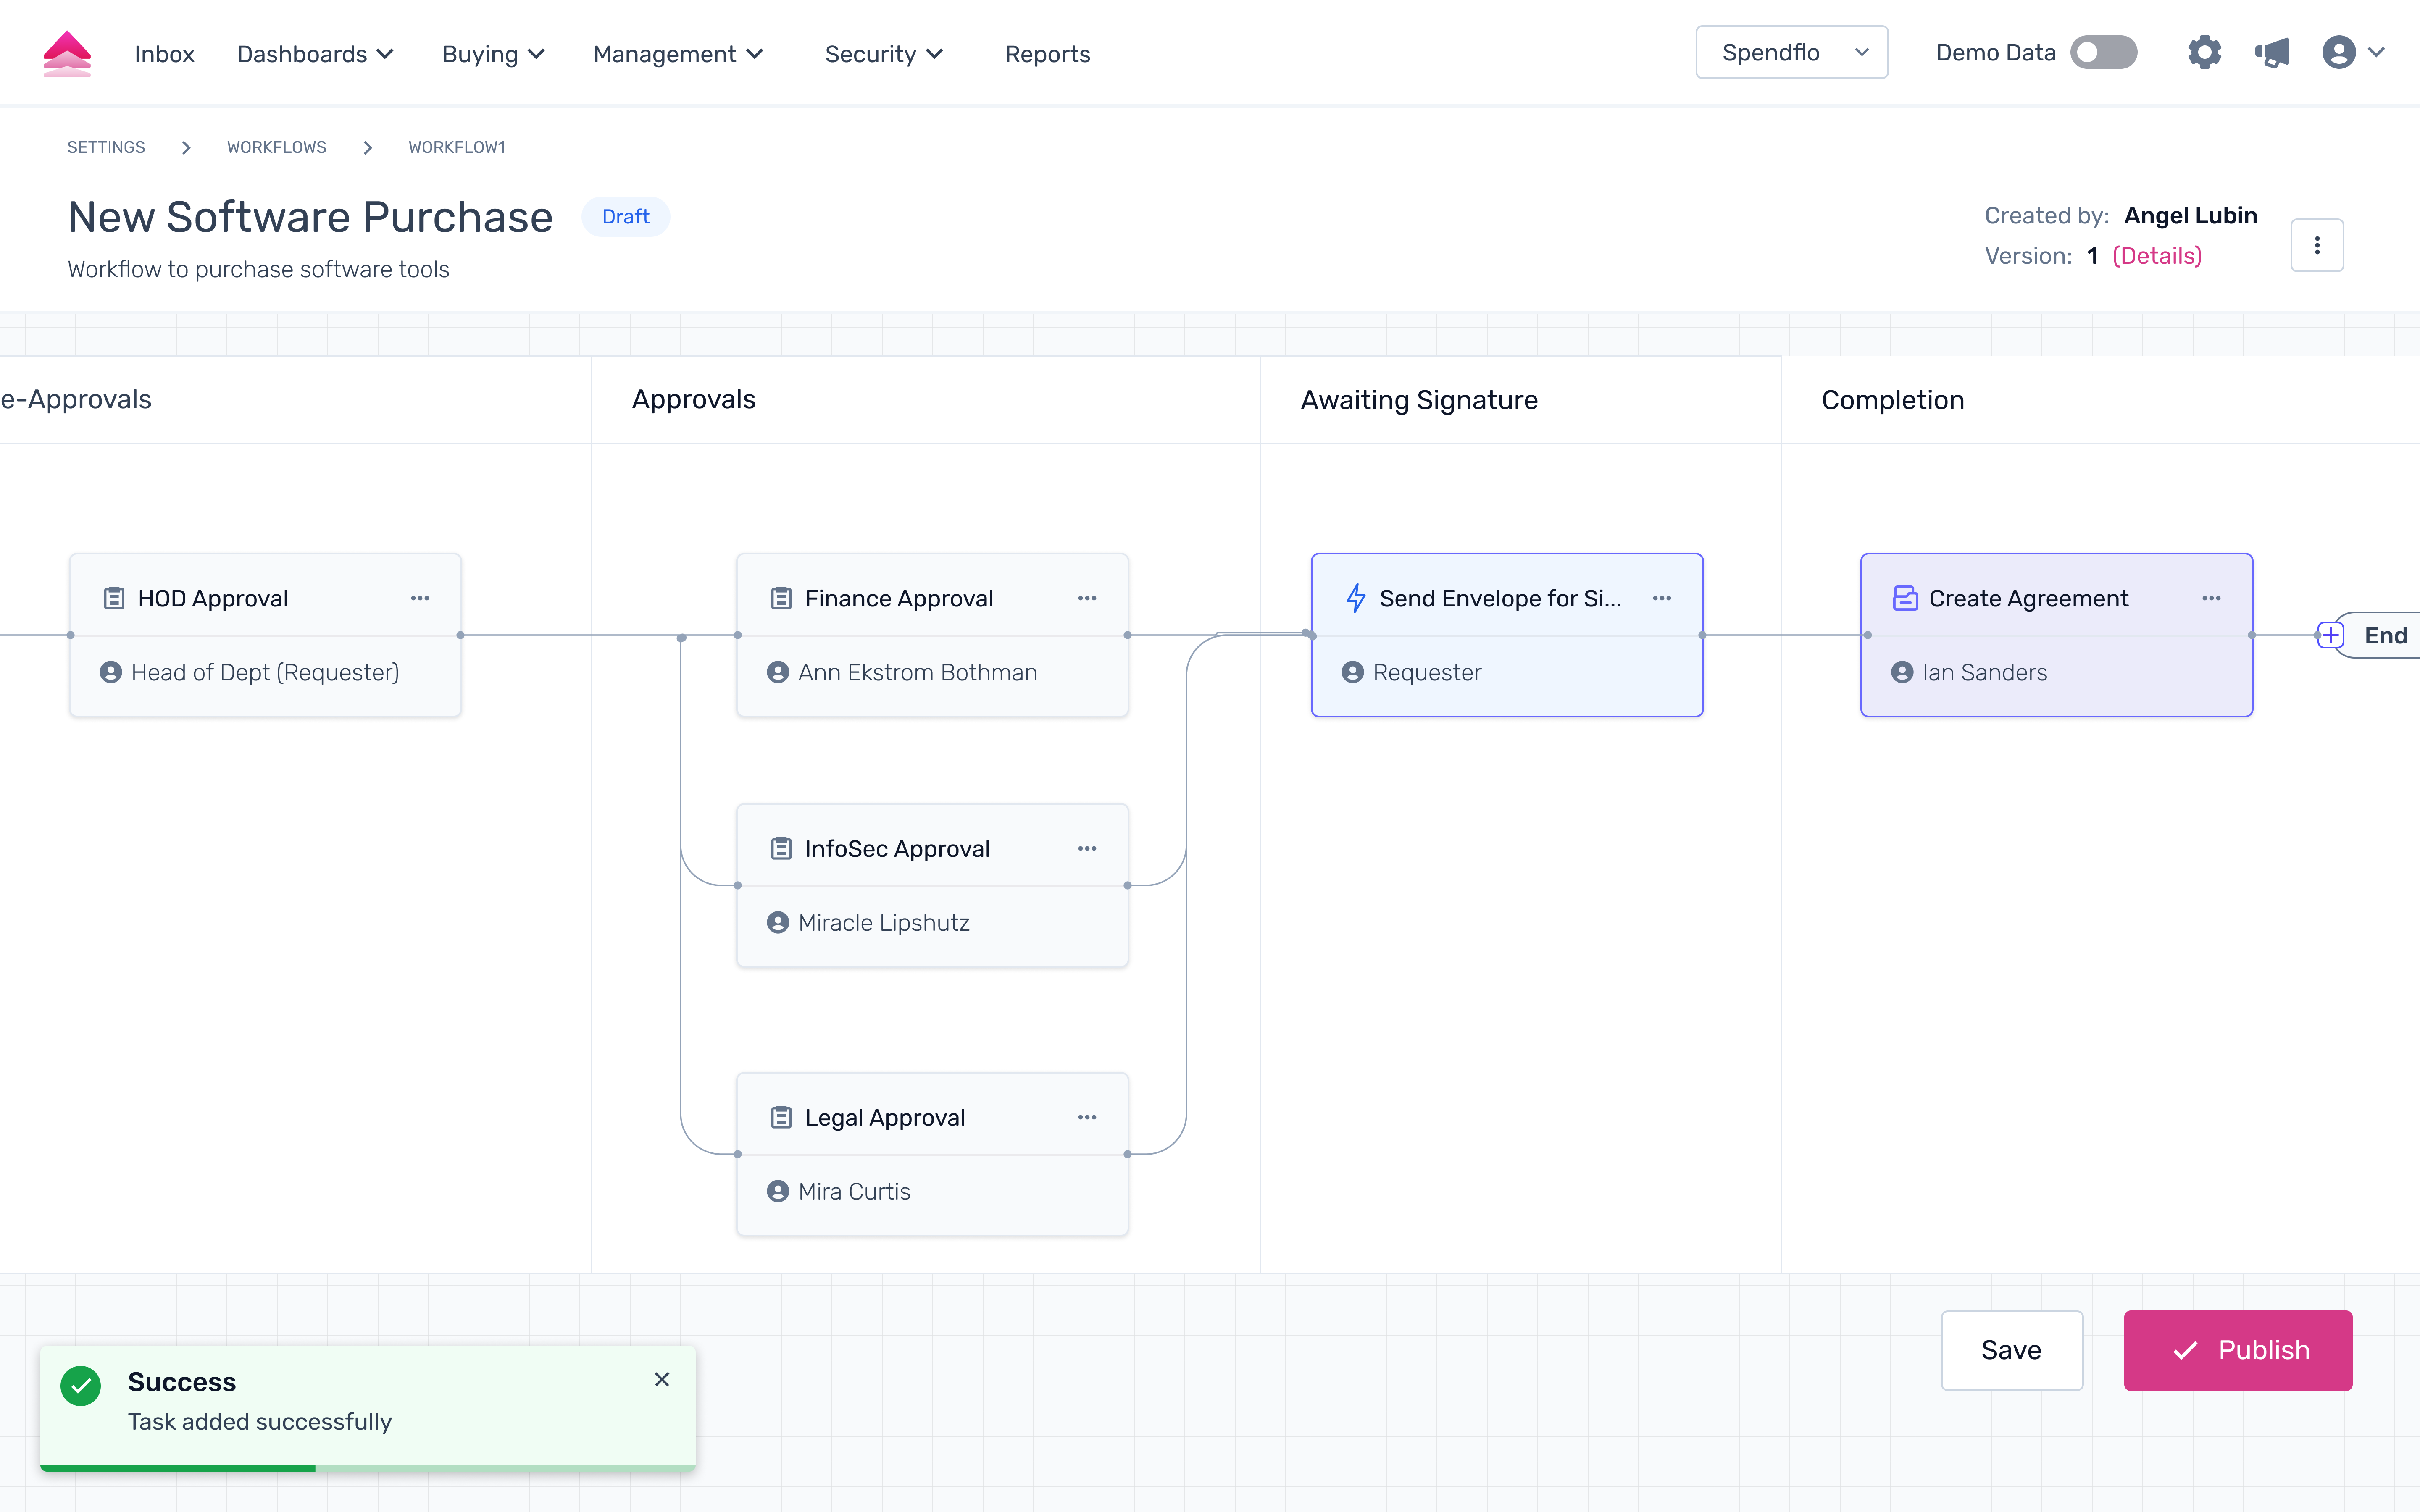
Task: Click plus icon before End node
Action: [2330, 635]
